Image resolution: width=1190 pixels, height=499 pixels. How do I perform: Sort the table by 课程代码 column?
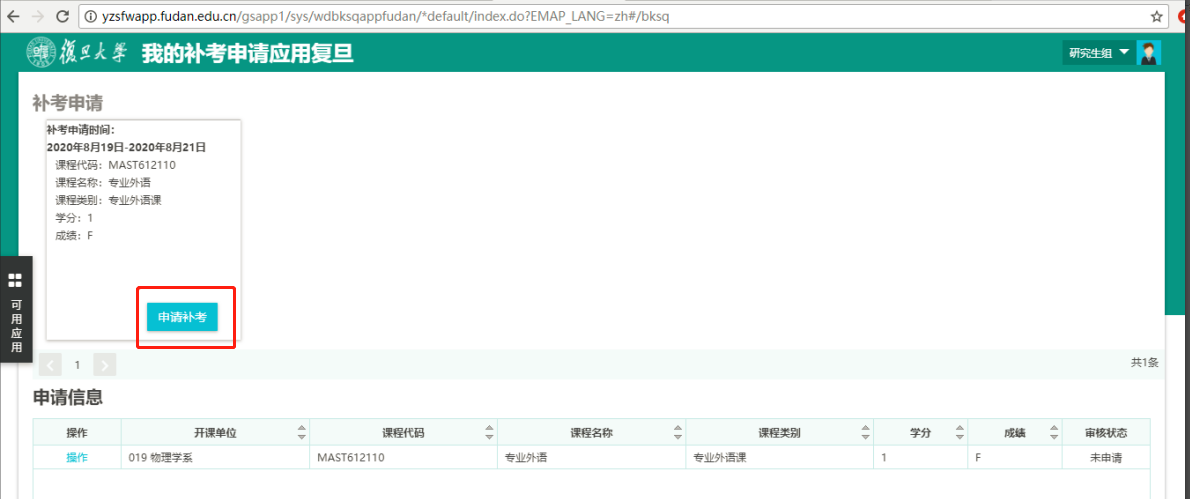tap(489, 433)
